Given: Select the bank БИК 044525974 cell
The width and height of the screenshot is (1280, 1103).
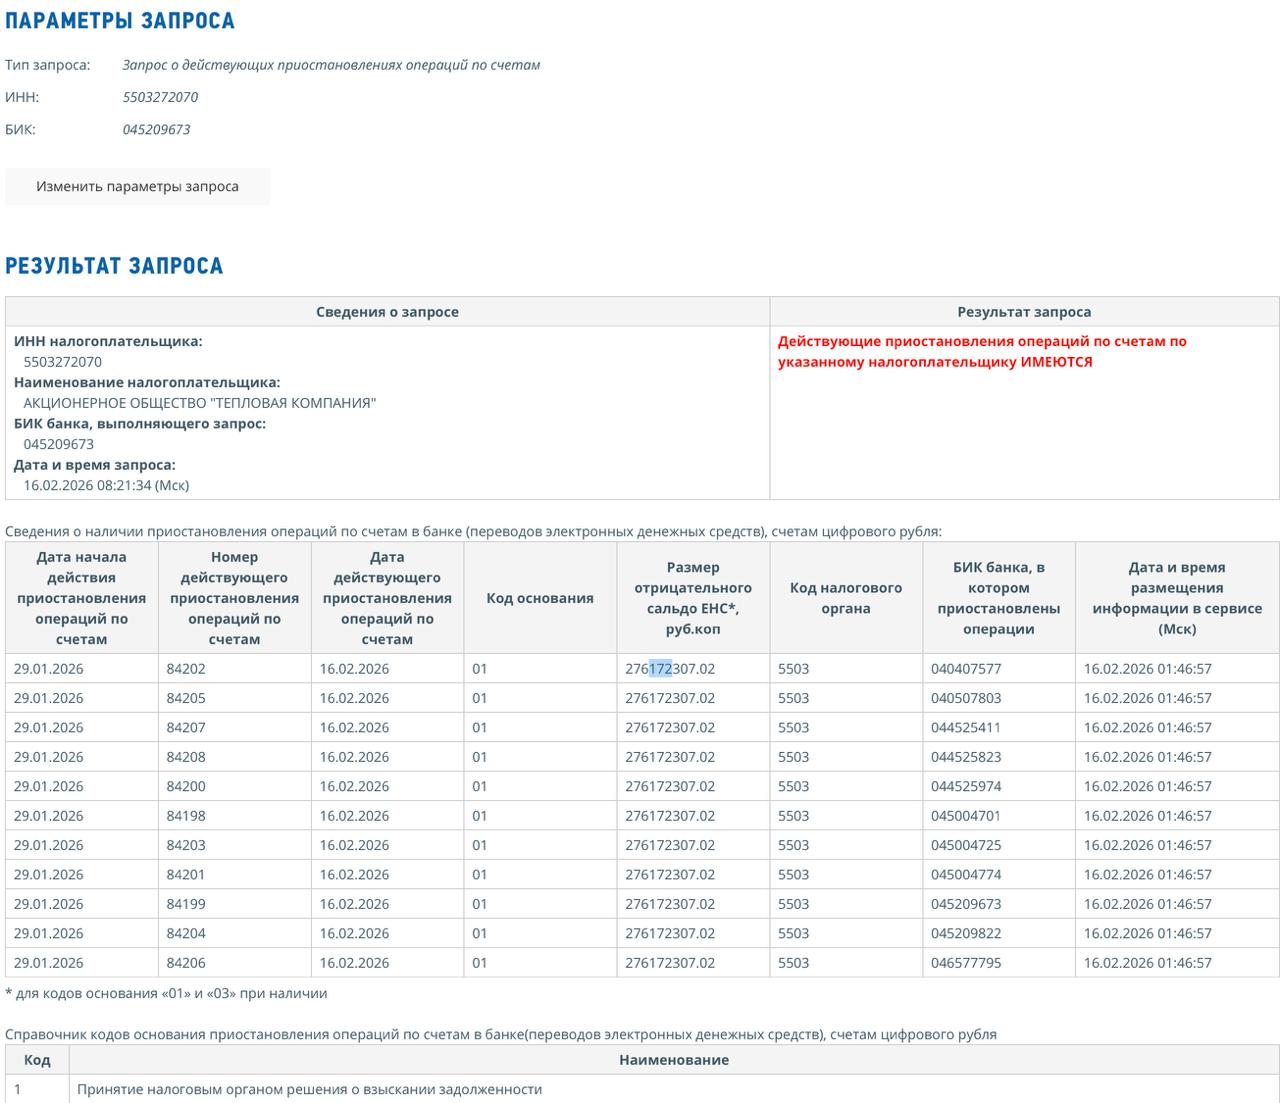Looking at the screenshot, I should click(x=966, y=786).
